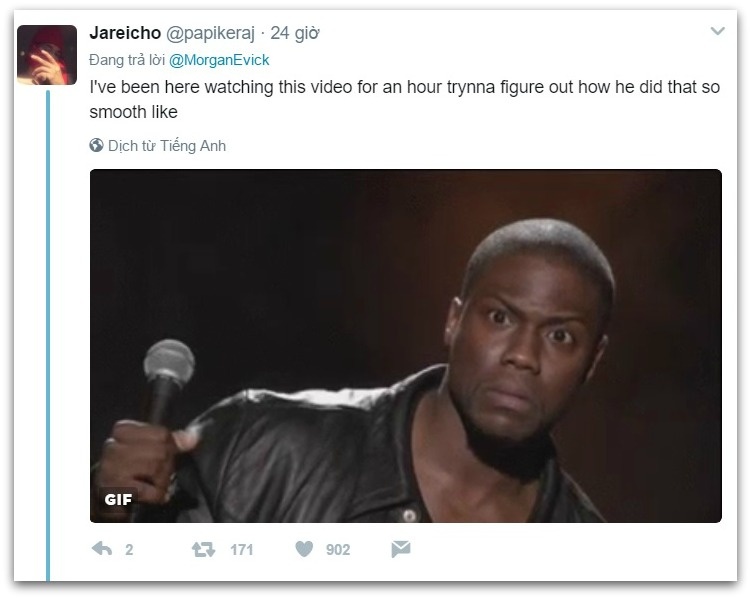Click the GIF badge label
The height and width of the screenshot is (599, 751).
[118, 499]
